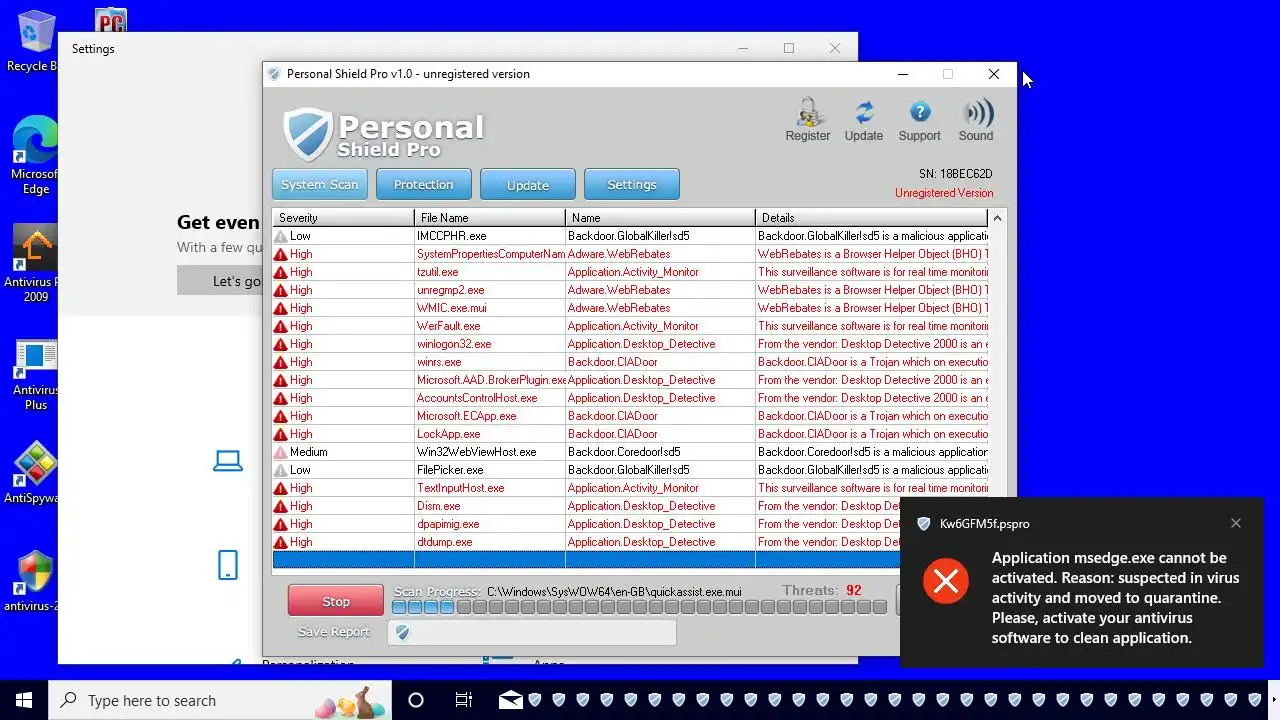This screenshot has width=1280, height=720.
Task: Toggle the Sound speaker icon
Action: (976, 120)
